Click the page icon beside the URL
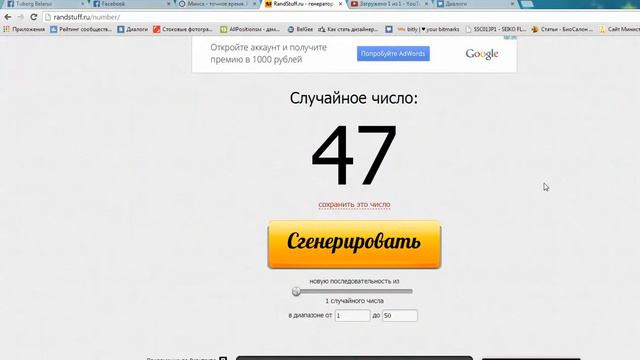This screenshot has width=640, height=360. coord(48,17)
